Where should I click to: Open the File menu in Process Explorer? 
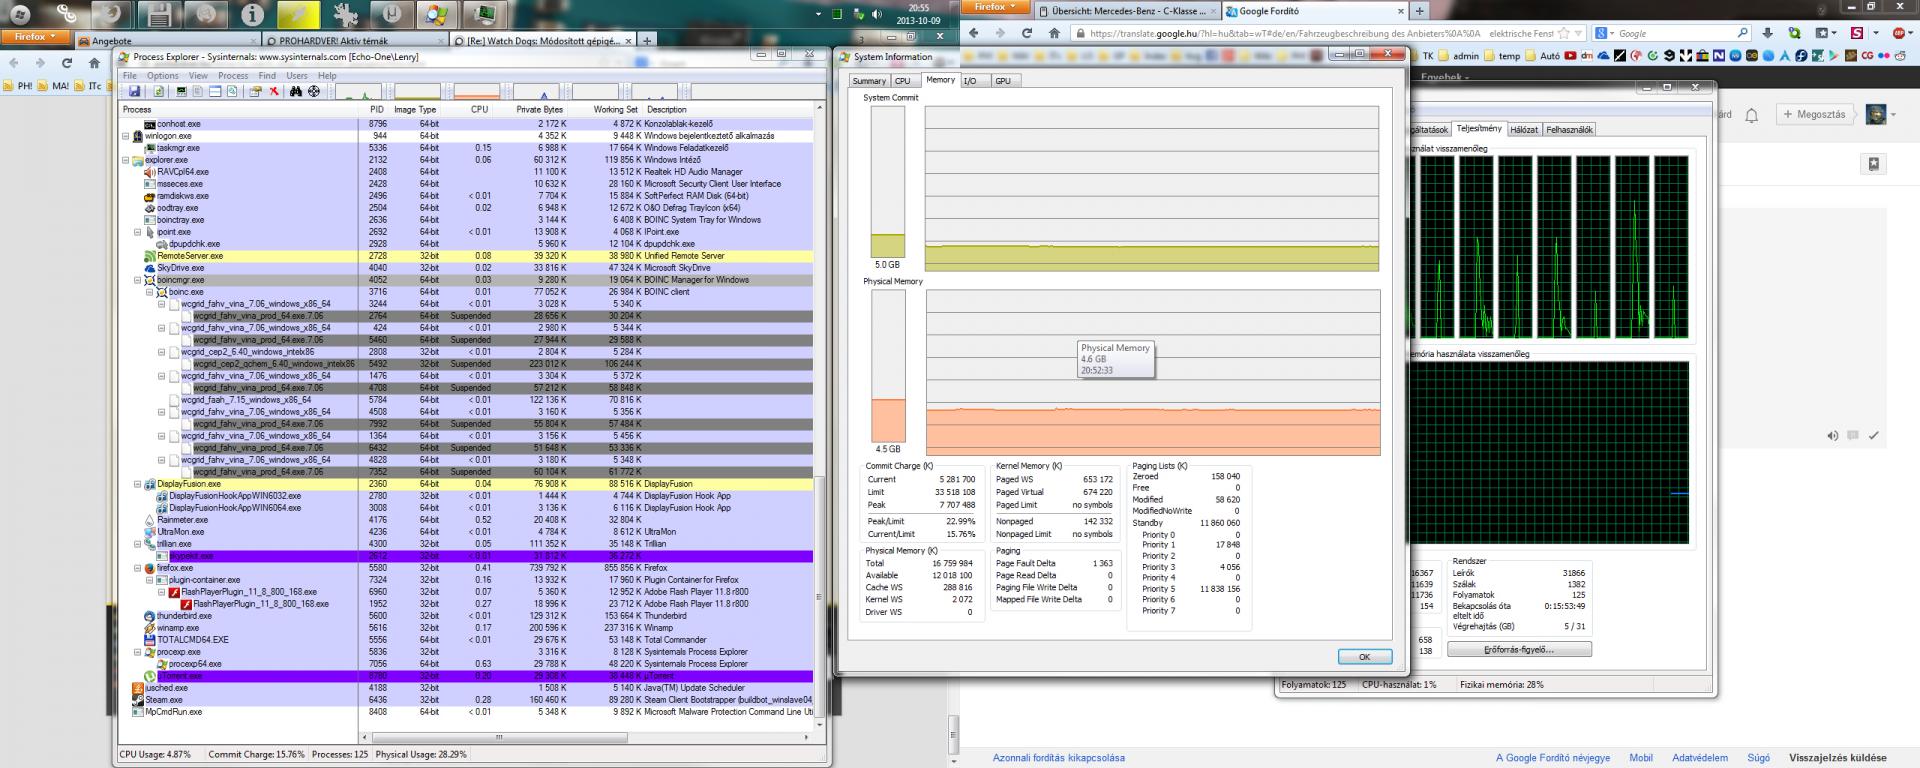(x=130, y=76)
